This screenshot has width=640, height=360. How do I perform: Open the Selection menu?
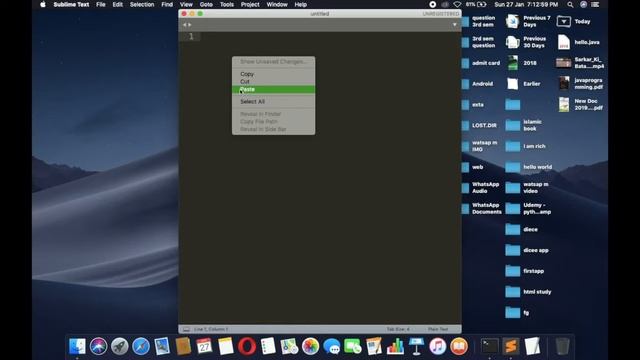pyautogui.click(x=142, y=4)
